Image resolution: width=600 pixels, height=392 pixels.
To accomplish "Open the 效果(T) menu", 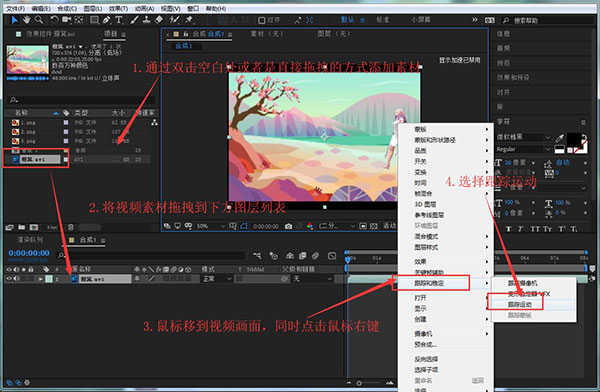I will pos(118,8).
